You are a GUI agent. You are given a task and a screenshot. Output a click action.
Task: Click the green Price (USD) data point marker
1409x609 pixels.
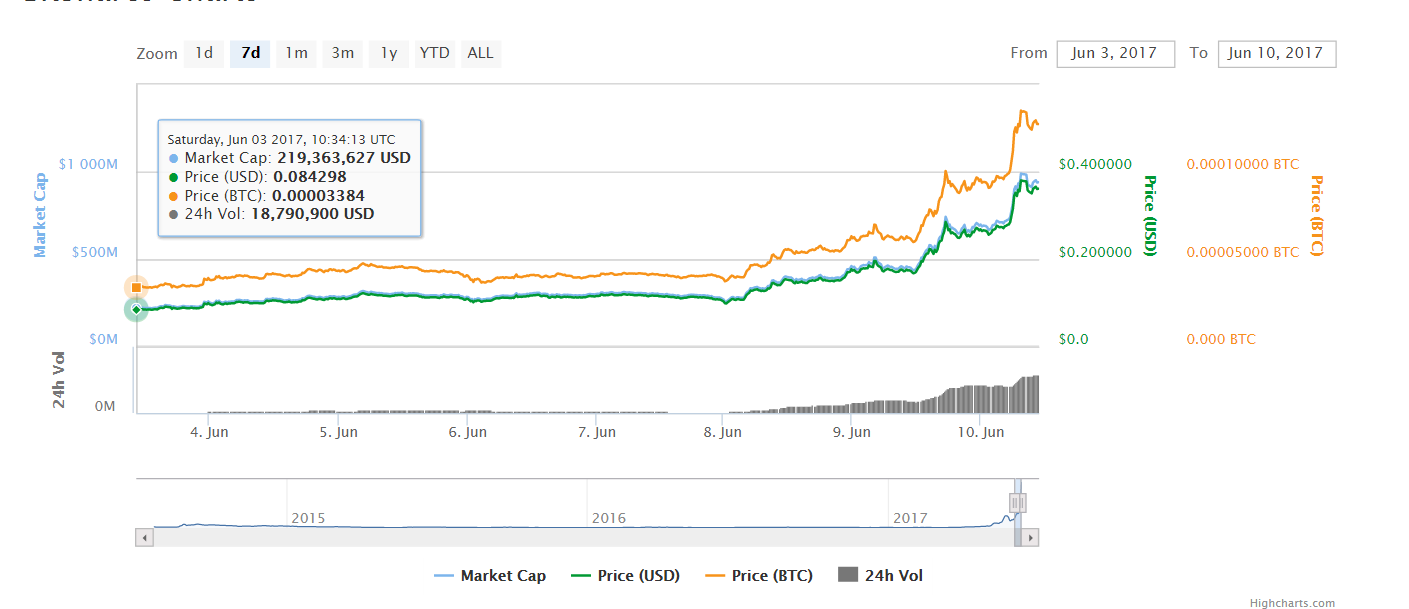[x=136, y=309]
